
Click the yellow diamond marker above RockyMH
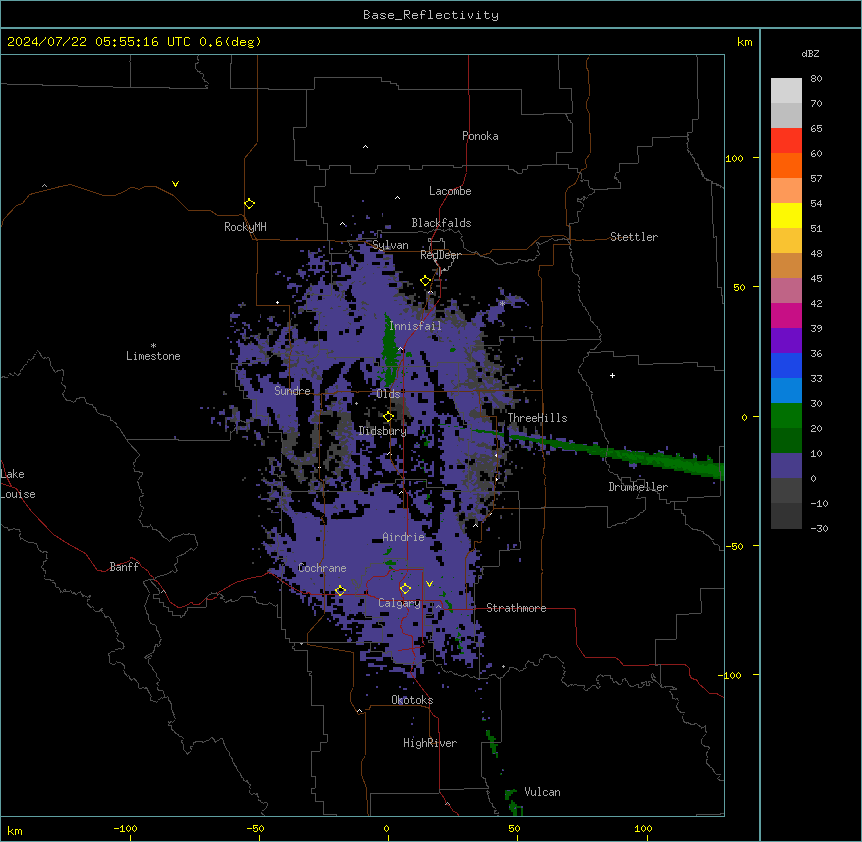click(250, 204)
